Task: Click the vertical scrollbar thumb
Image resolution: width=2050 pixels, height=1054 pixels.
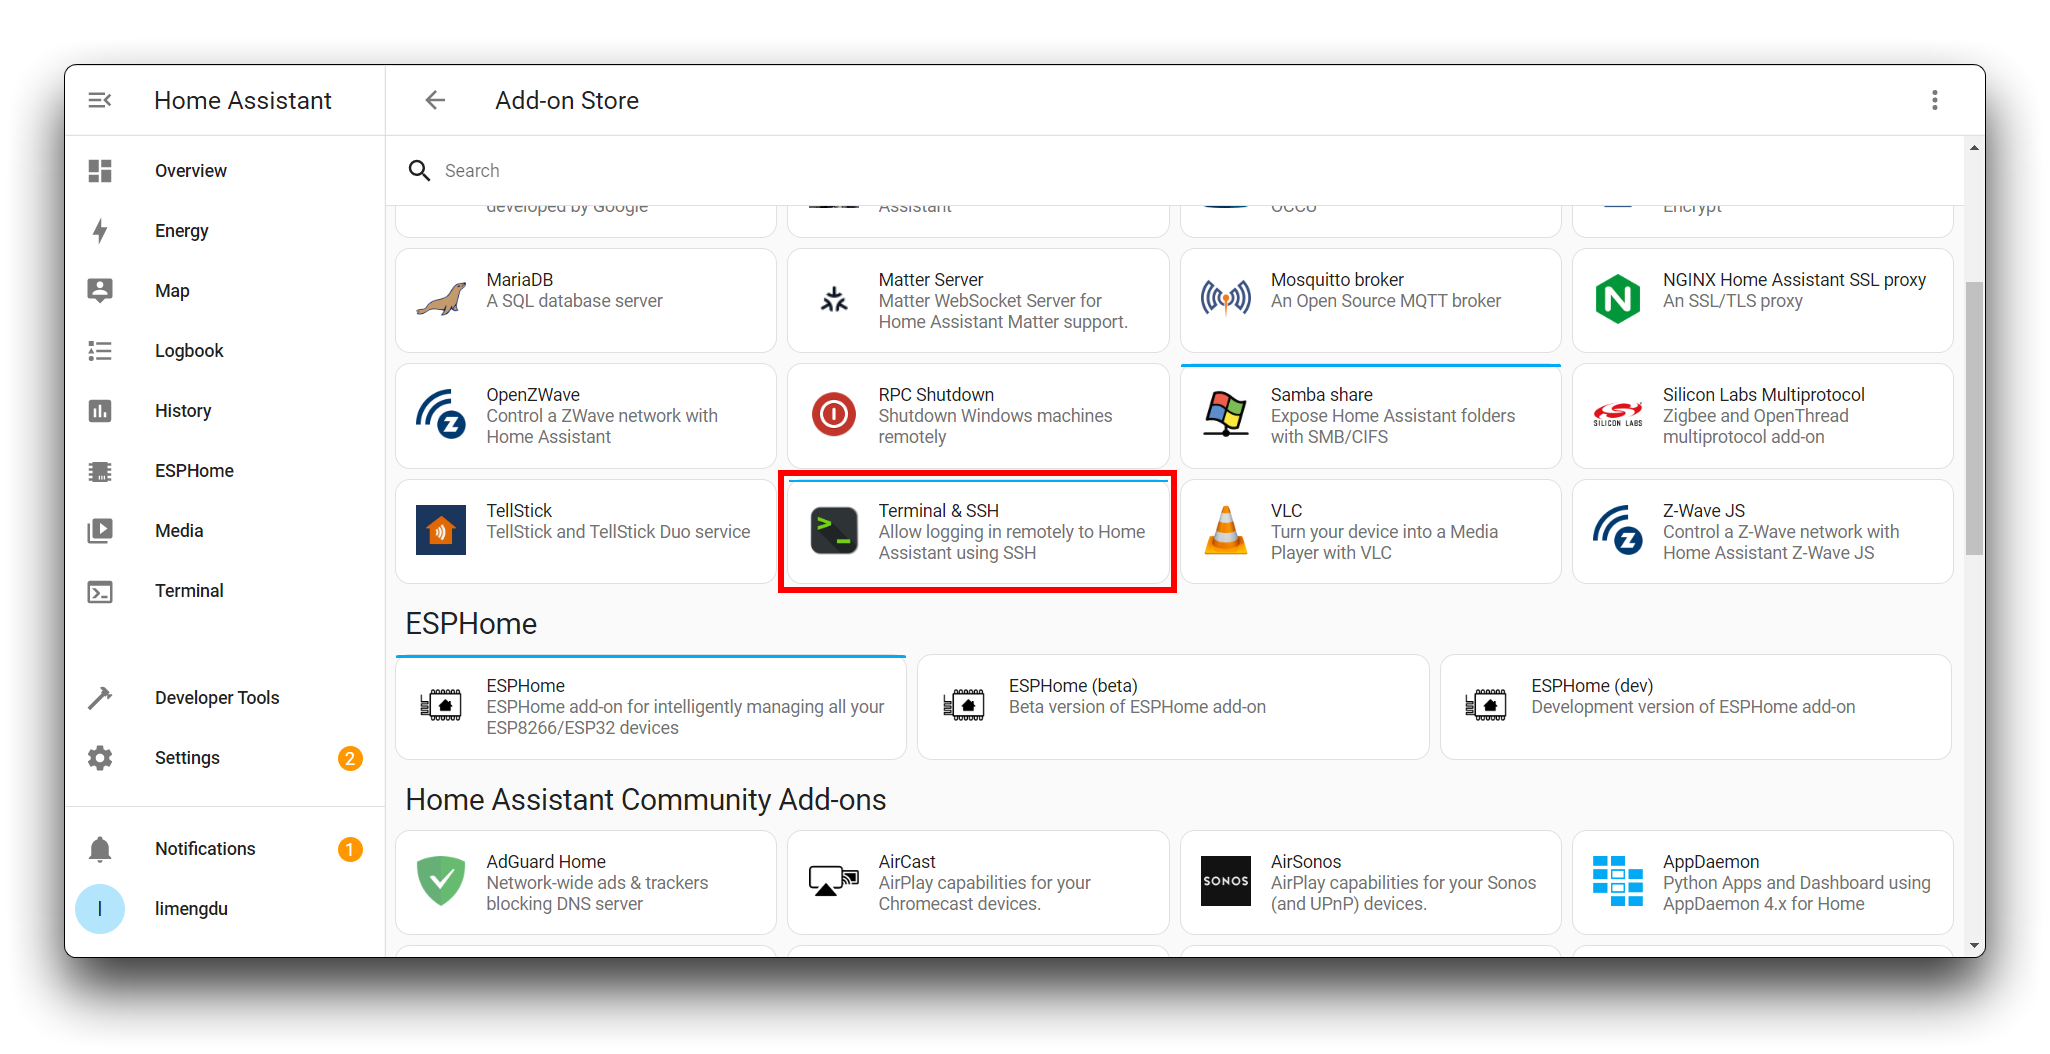Action: (x=1974, y=418)
